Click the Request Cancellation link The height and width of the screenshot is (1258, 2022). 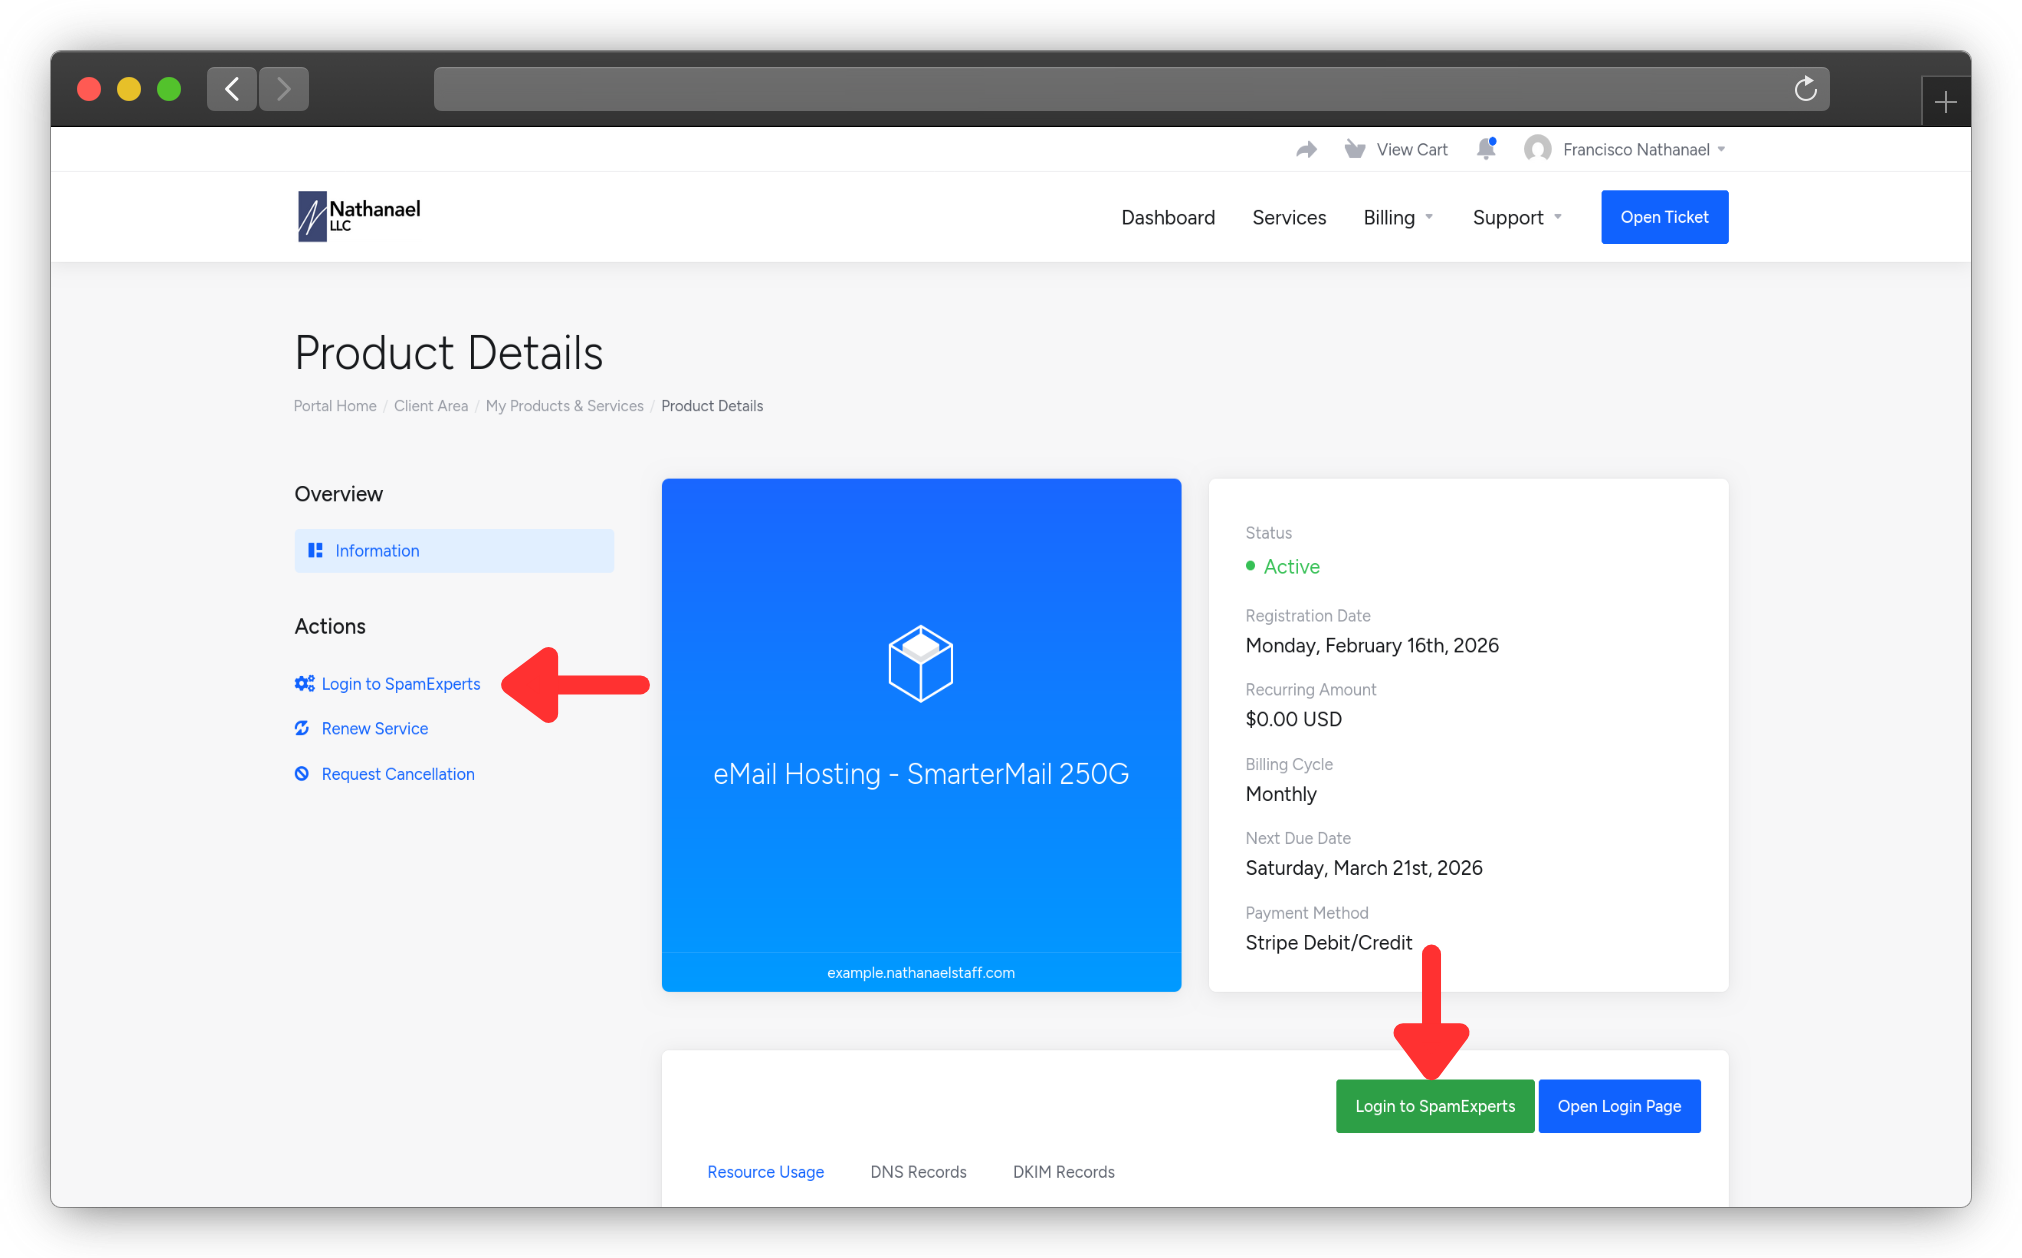(x=397, y=774)
